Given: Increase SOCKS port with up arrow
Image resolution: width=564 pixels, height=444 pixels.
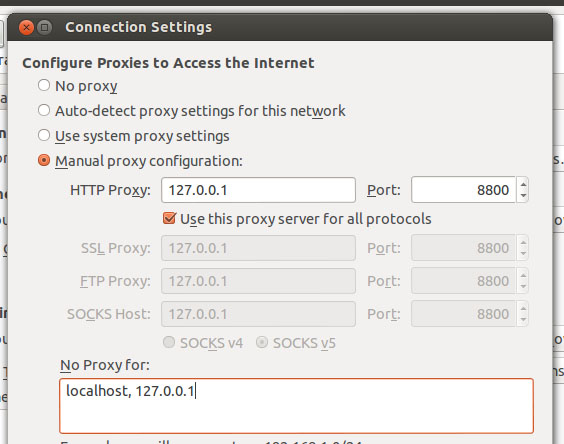Looking at the screenshot, I should (x=523, y=308).
